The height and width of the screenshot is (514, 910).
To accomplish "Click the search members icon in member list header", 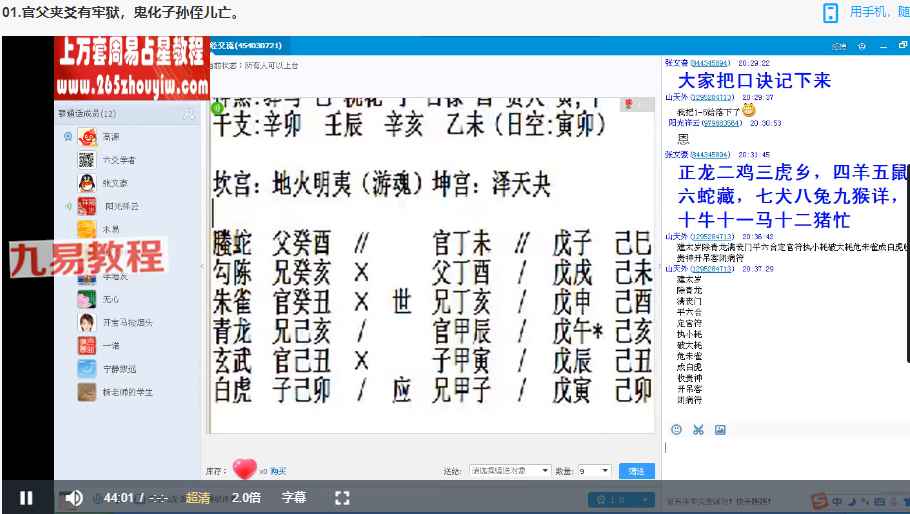I will click(189, 114).
